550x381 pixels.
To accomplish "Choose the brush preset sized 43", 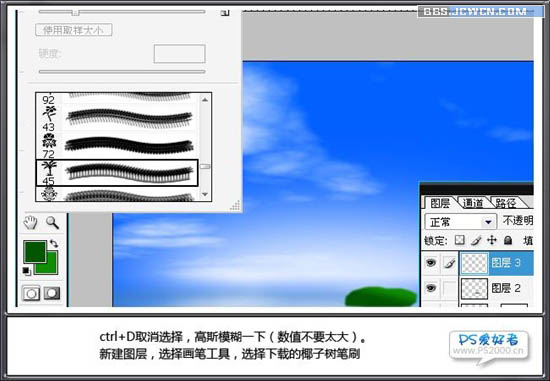I will pos(117,118).
